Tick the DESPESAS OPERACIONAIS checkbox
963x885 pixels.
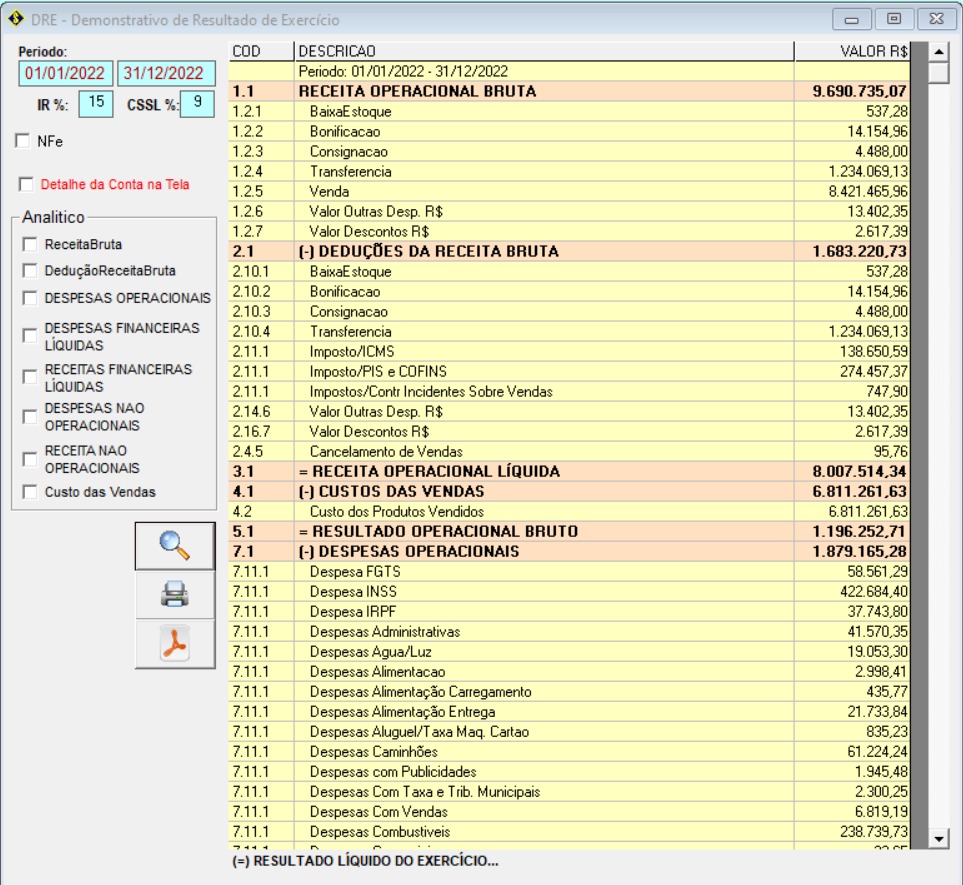30,298
